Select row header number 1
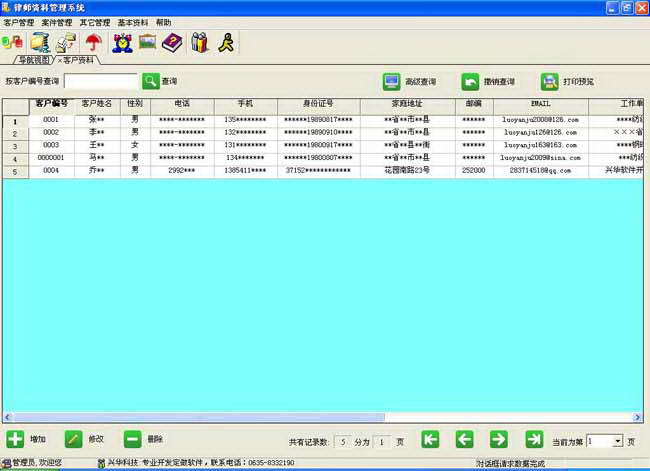This screenshot has height=471, width=650. point(15,121)
